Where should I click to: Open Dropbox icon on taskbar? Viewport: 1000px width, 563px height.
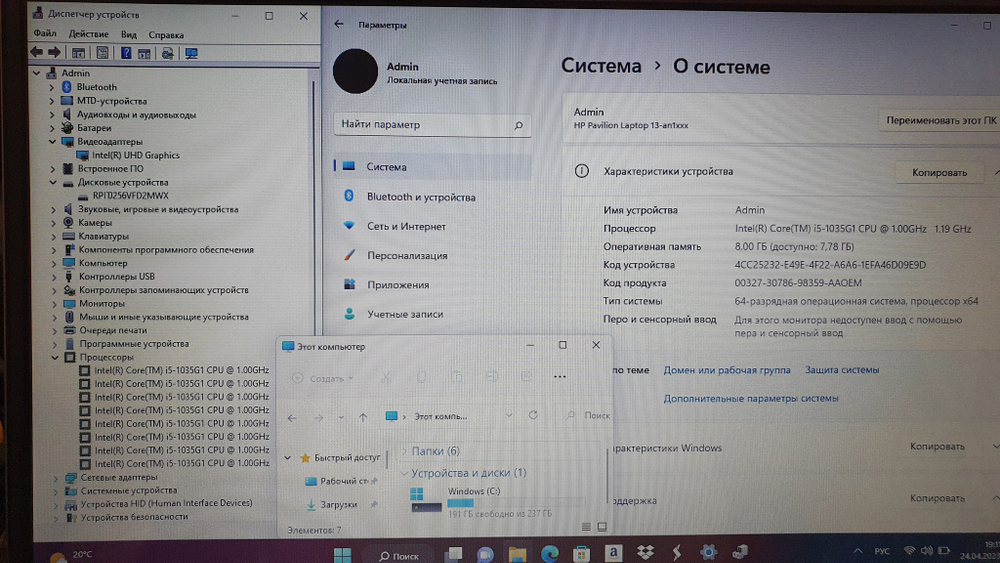pyautogui.click(x=645, y=552)
